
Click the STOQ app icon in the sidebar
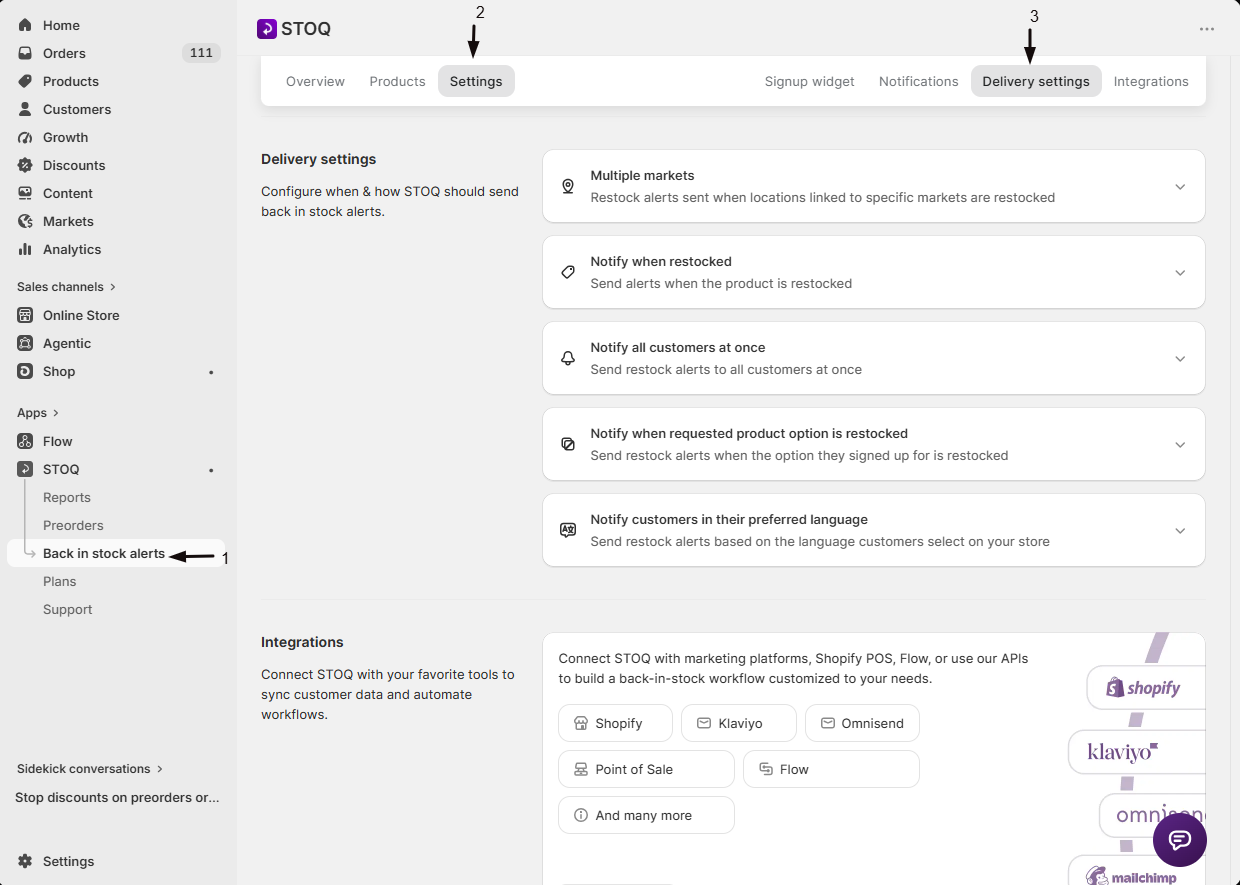[25, 469]
